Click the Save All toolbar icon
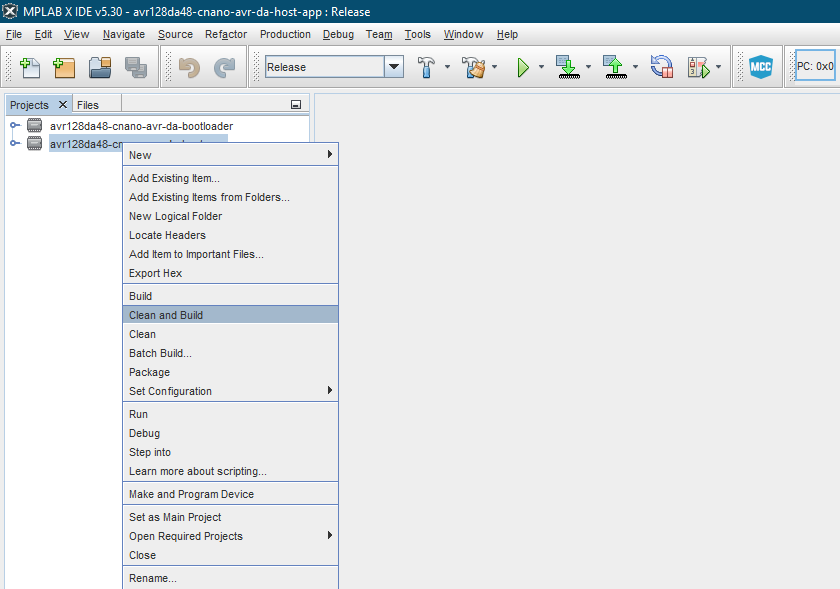Screen dimensions: 840x589 136,68
